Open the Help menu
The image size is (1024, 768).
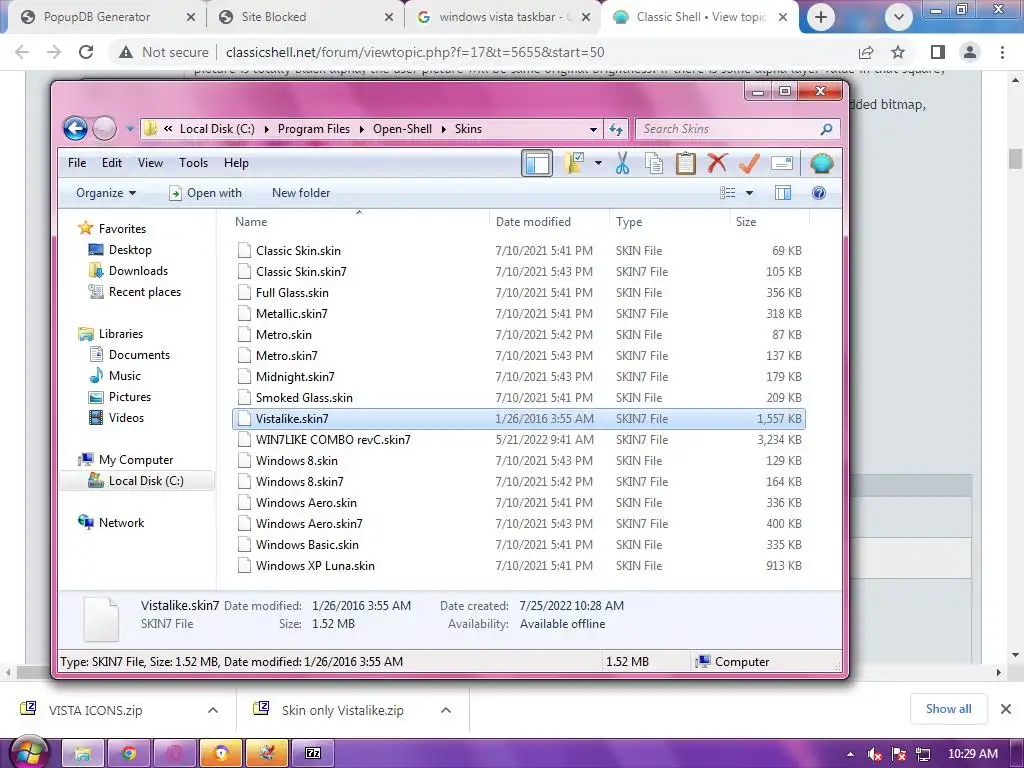pyautogui.click(x=236, y=163)
